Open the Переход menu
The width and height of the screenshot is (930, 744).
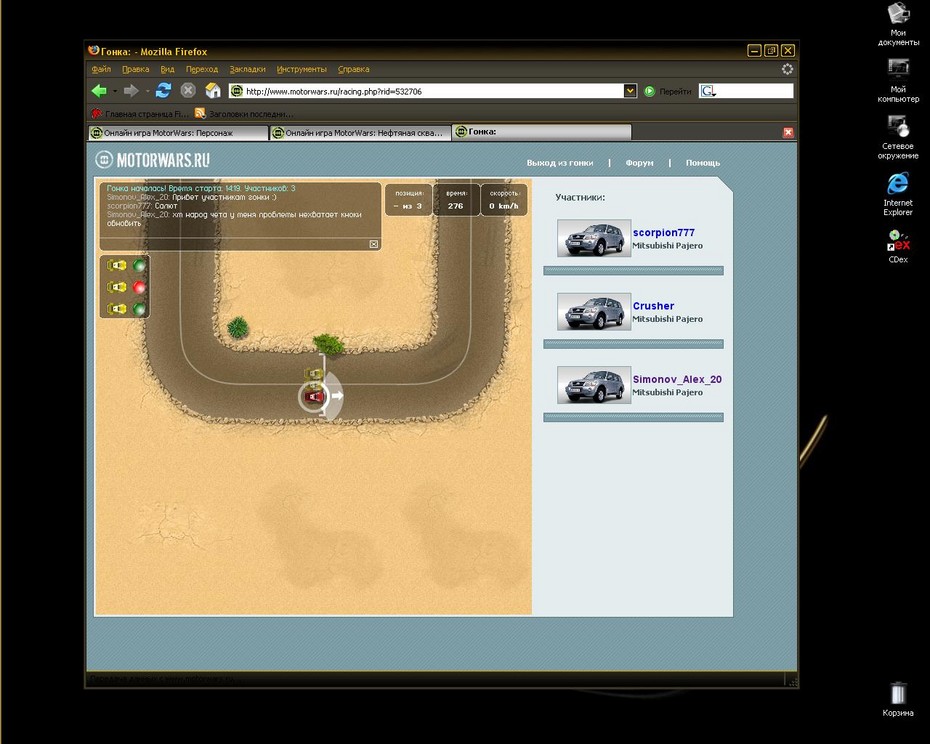202,69
